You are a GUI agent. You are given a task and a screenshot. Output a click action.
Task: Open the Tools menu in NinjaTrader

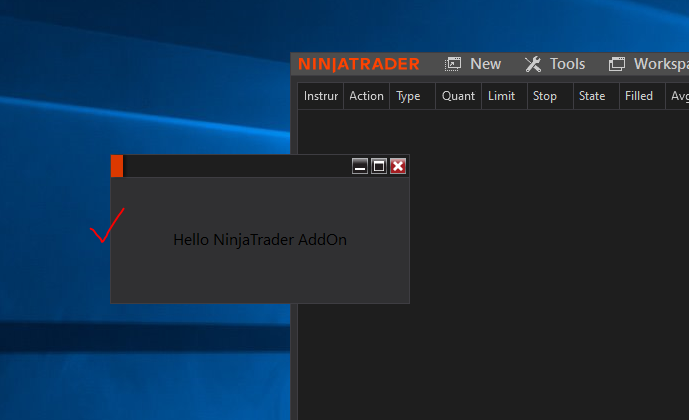point(567,64)
